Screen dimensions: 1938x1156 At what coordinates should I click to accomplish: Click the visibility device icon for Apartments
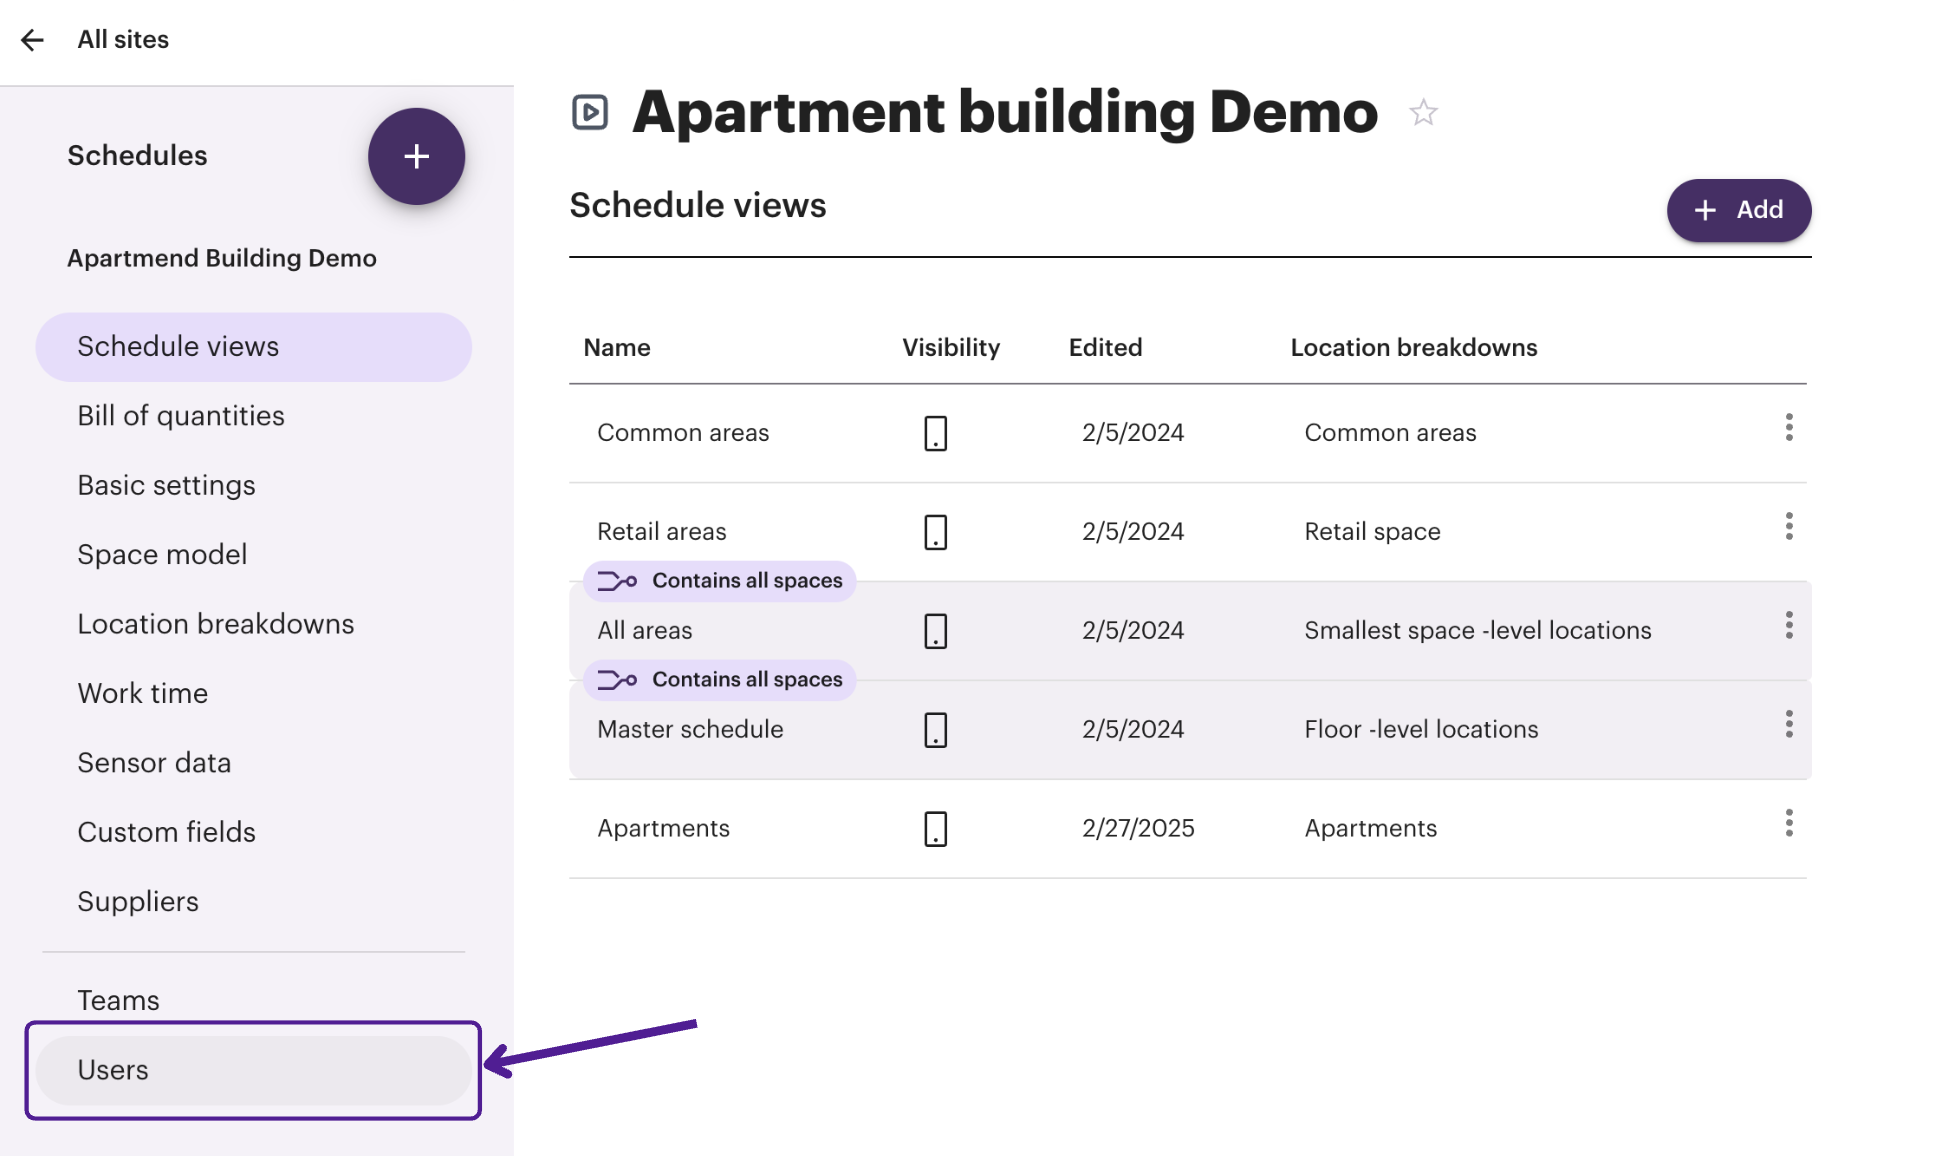[936, 829]
